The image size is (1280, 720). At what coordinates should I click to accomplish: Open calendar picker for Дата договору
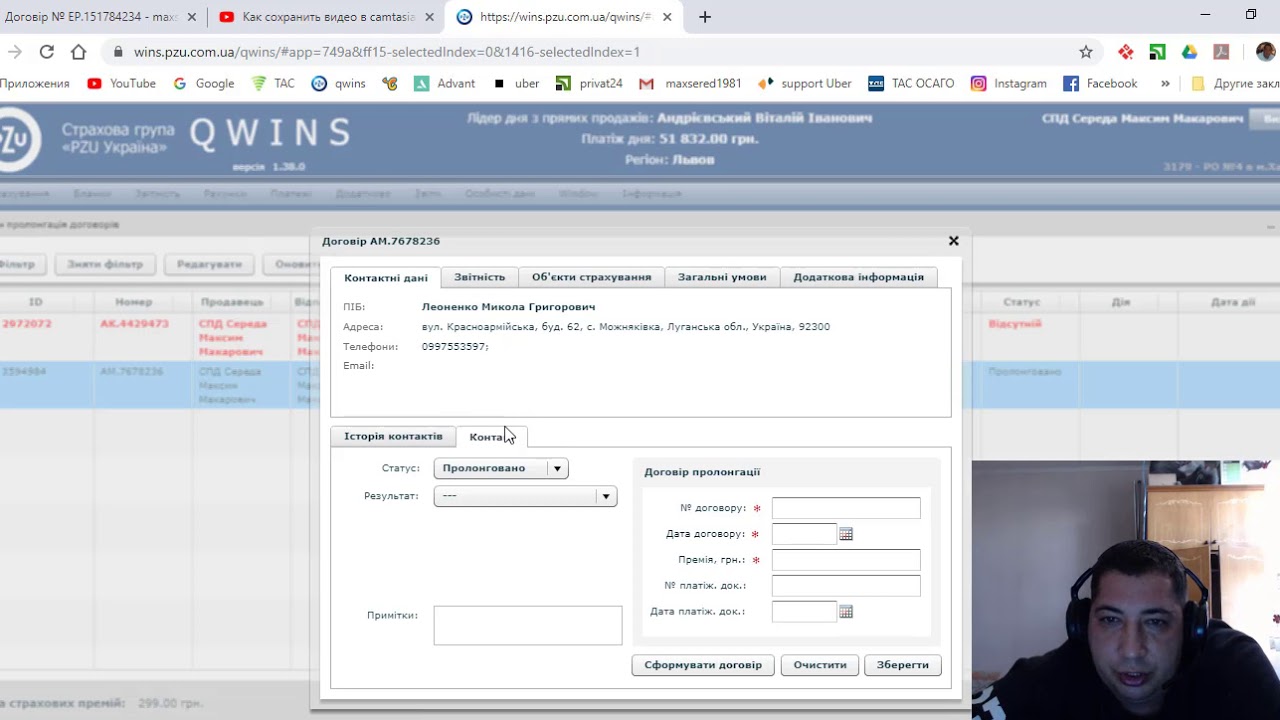pyautogui.click(x=846, y=535)
